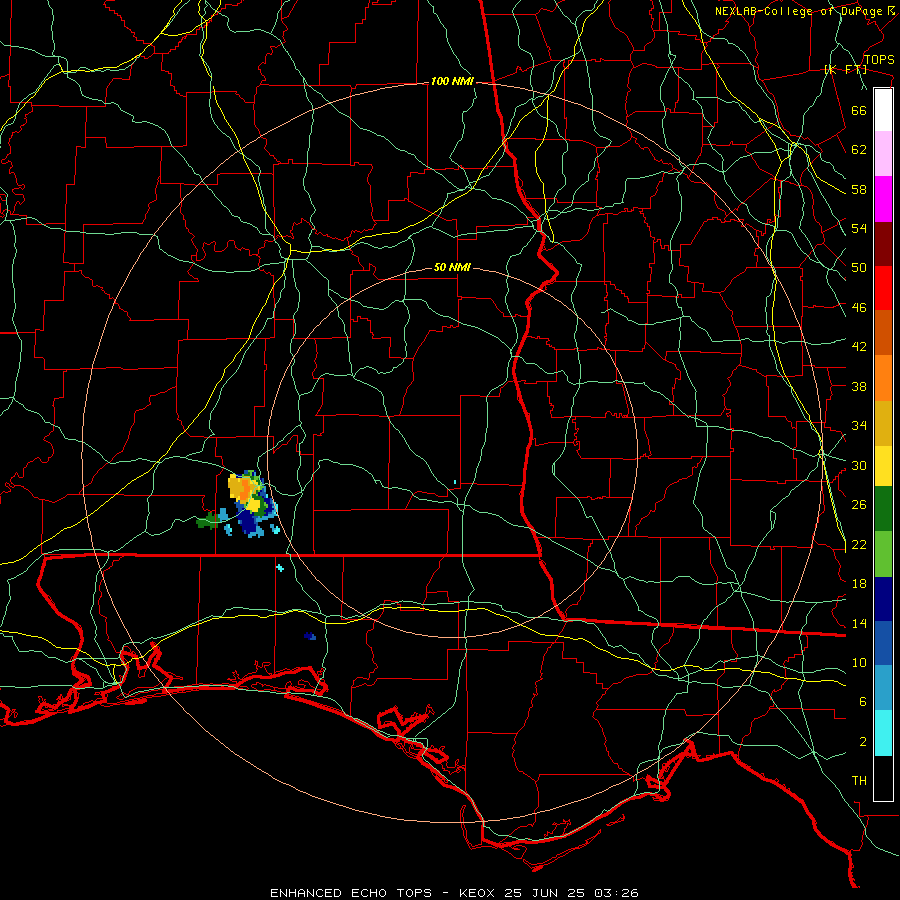Click the 66 label on the scale
The width and height of the screenshot is (900, 900).
[859, 110]
